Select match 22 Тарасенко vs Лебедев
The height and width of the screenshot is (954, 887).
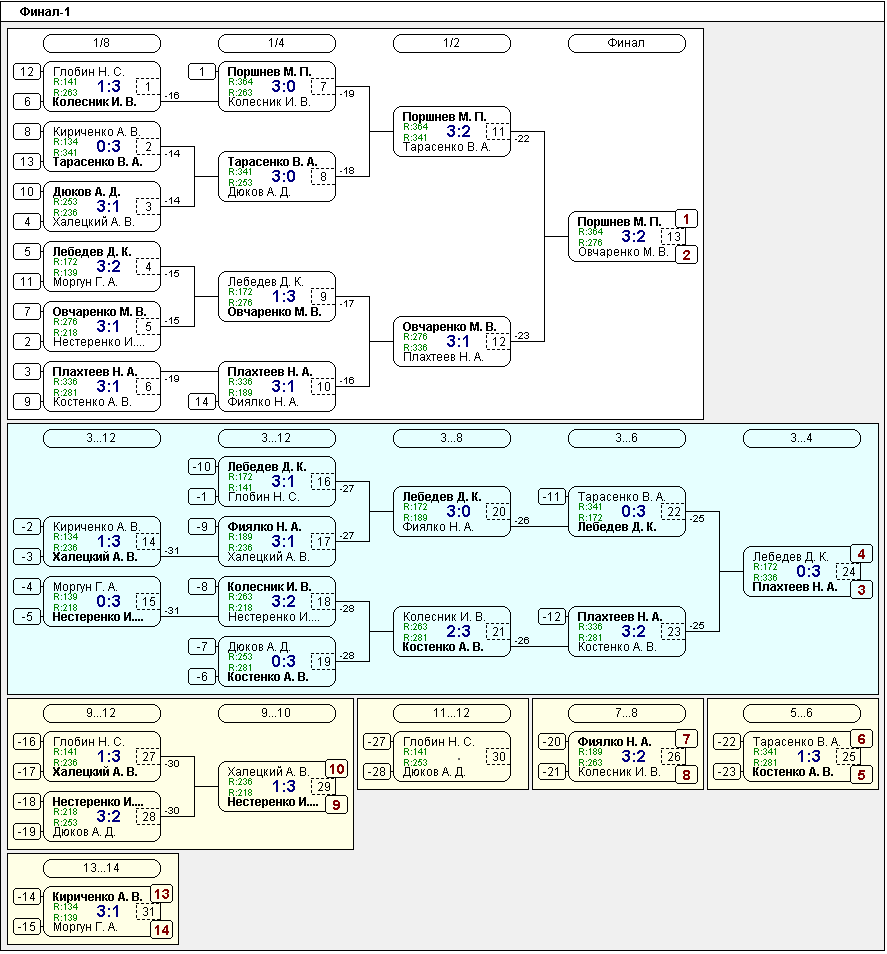click(x=627, y=512)
